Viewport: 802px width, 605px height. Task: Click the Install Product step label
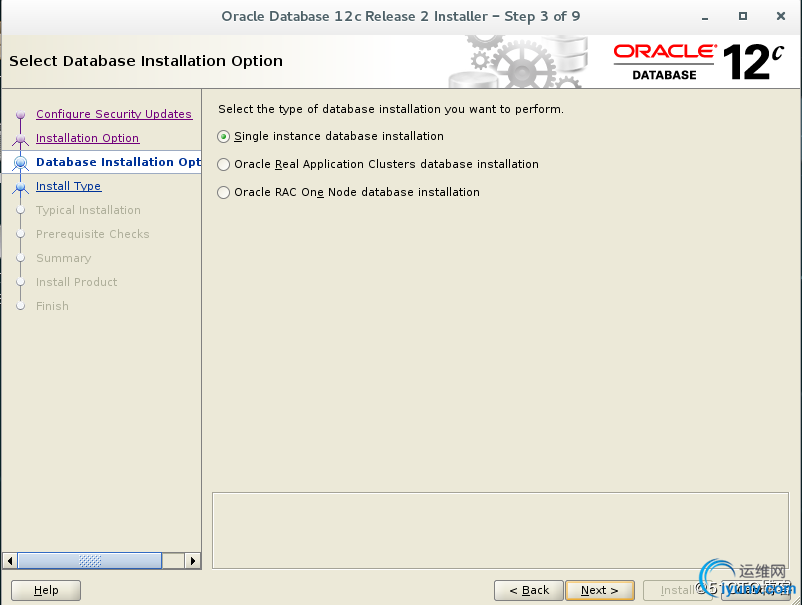pos(76,282)
